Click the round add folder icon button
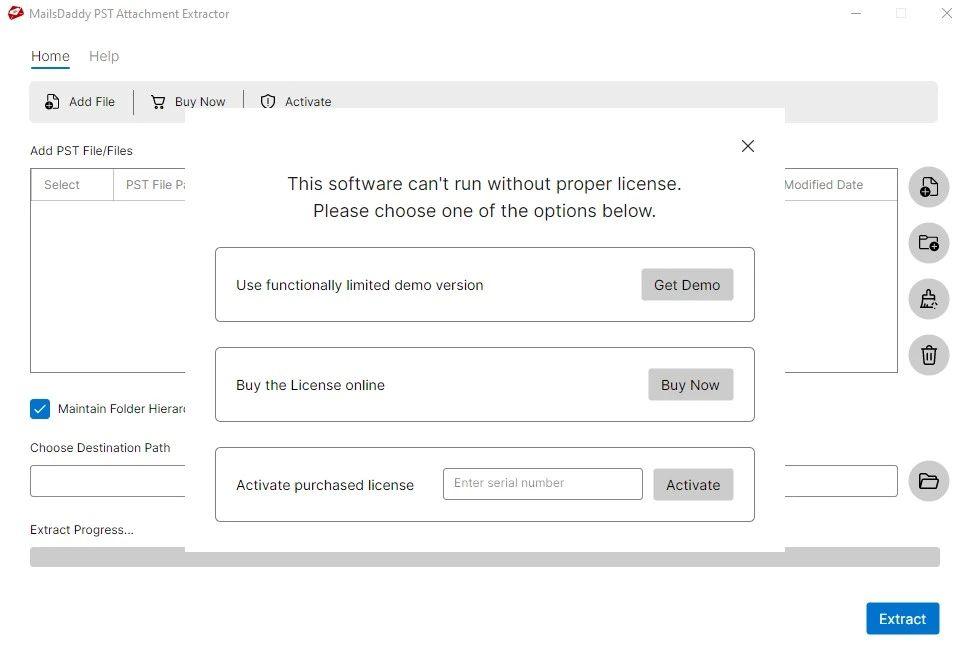 click(x=929, y=243)
